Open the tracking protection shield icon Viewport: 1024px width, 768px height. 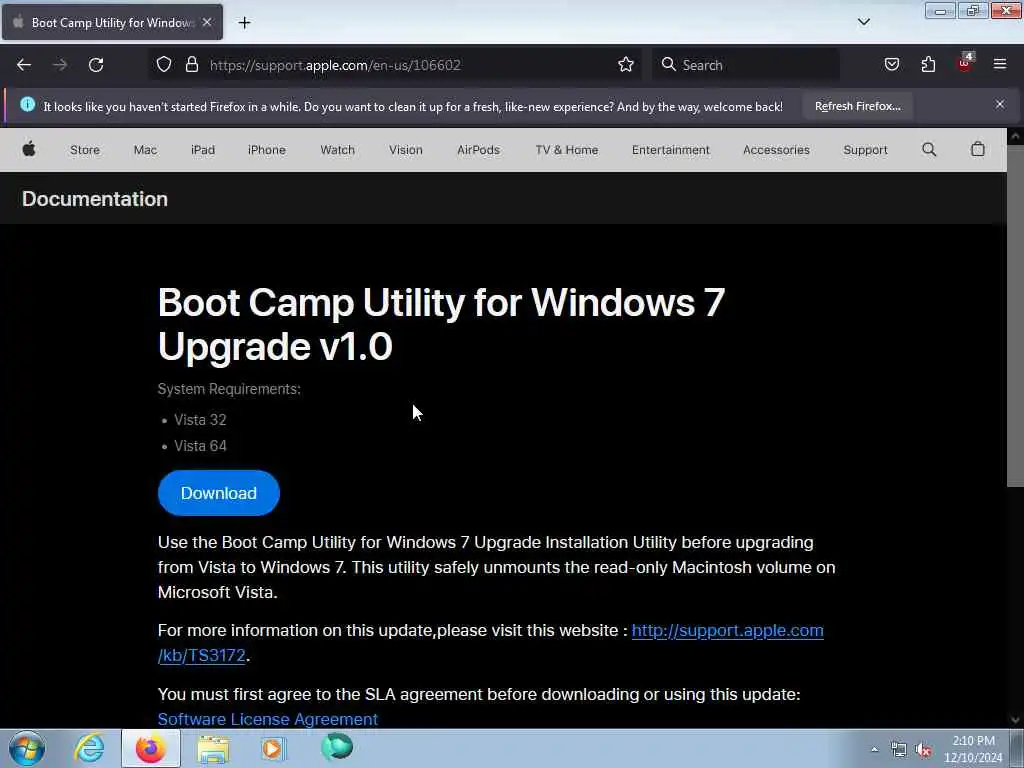point(164,64)
